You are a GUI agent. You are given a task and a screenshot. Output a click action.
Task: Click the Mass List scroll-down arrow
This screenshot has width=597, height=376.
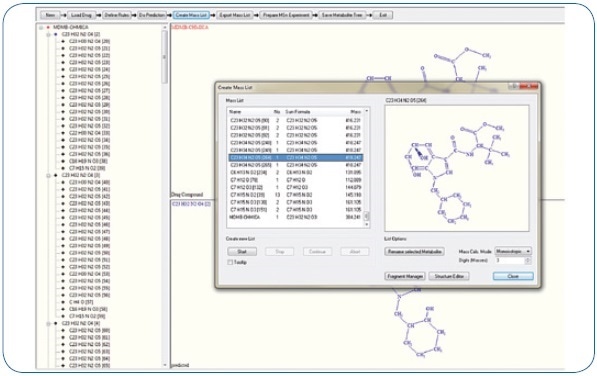tap(367, 225)
